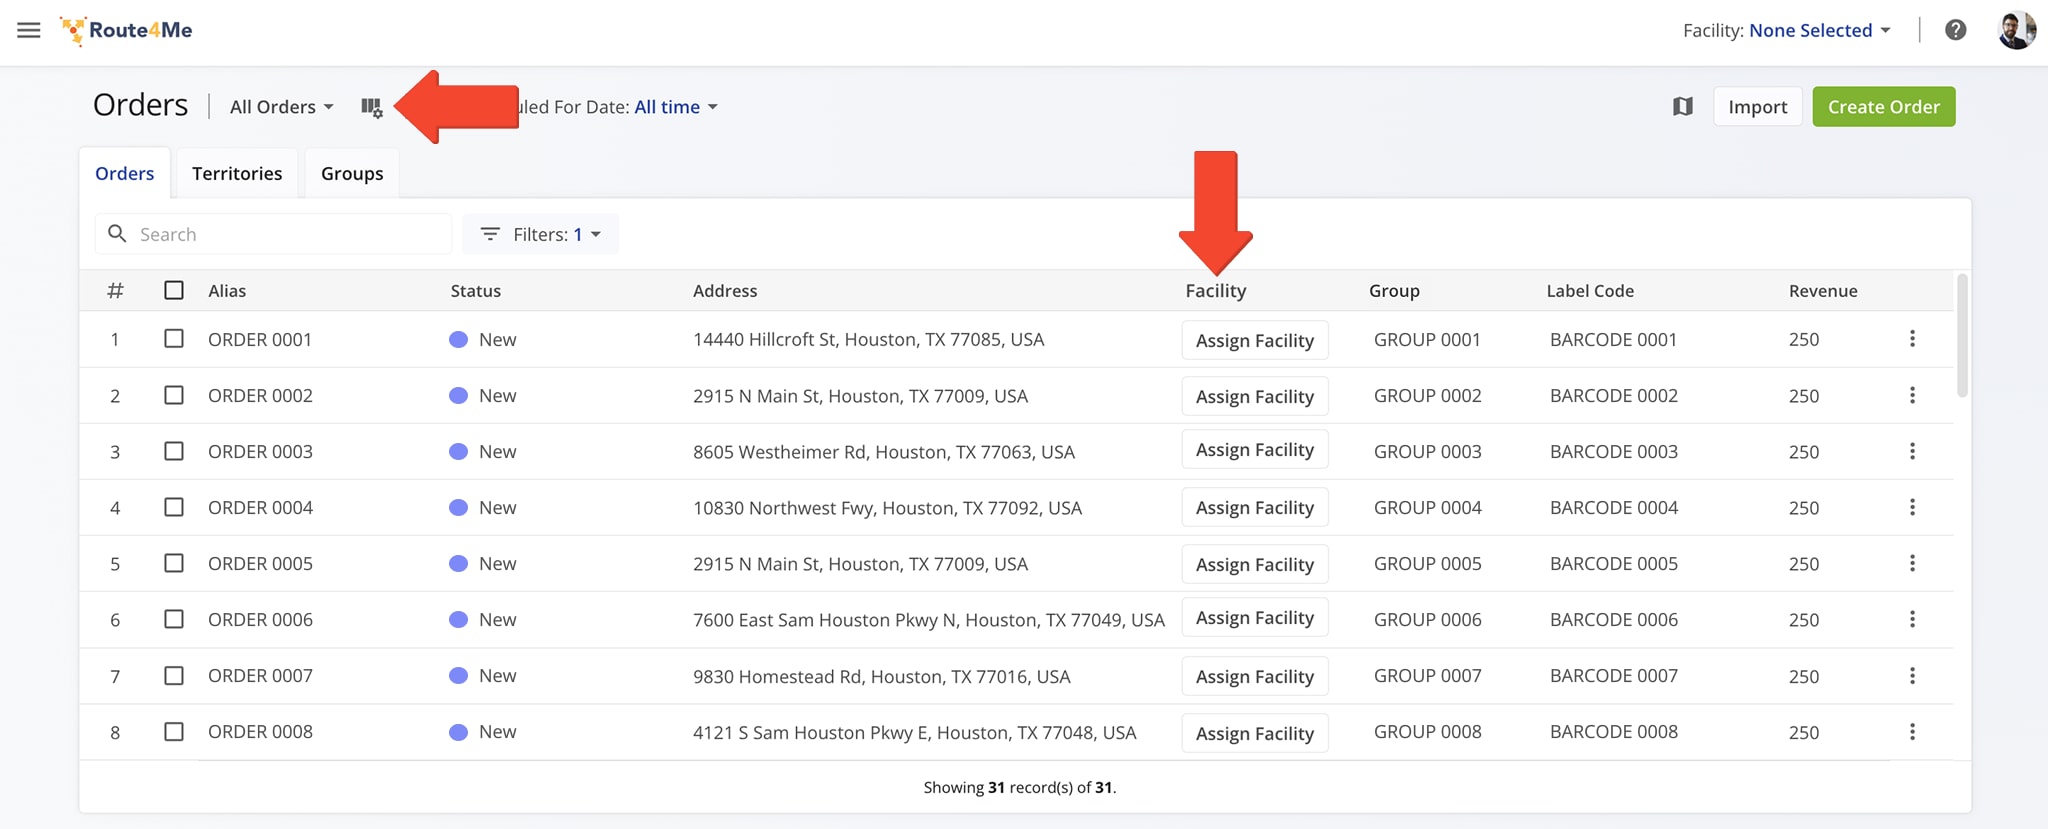Expand the All Orders dropdown
The image size is (2048, 829).
coord(281,107)
